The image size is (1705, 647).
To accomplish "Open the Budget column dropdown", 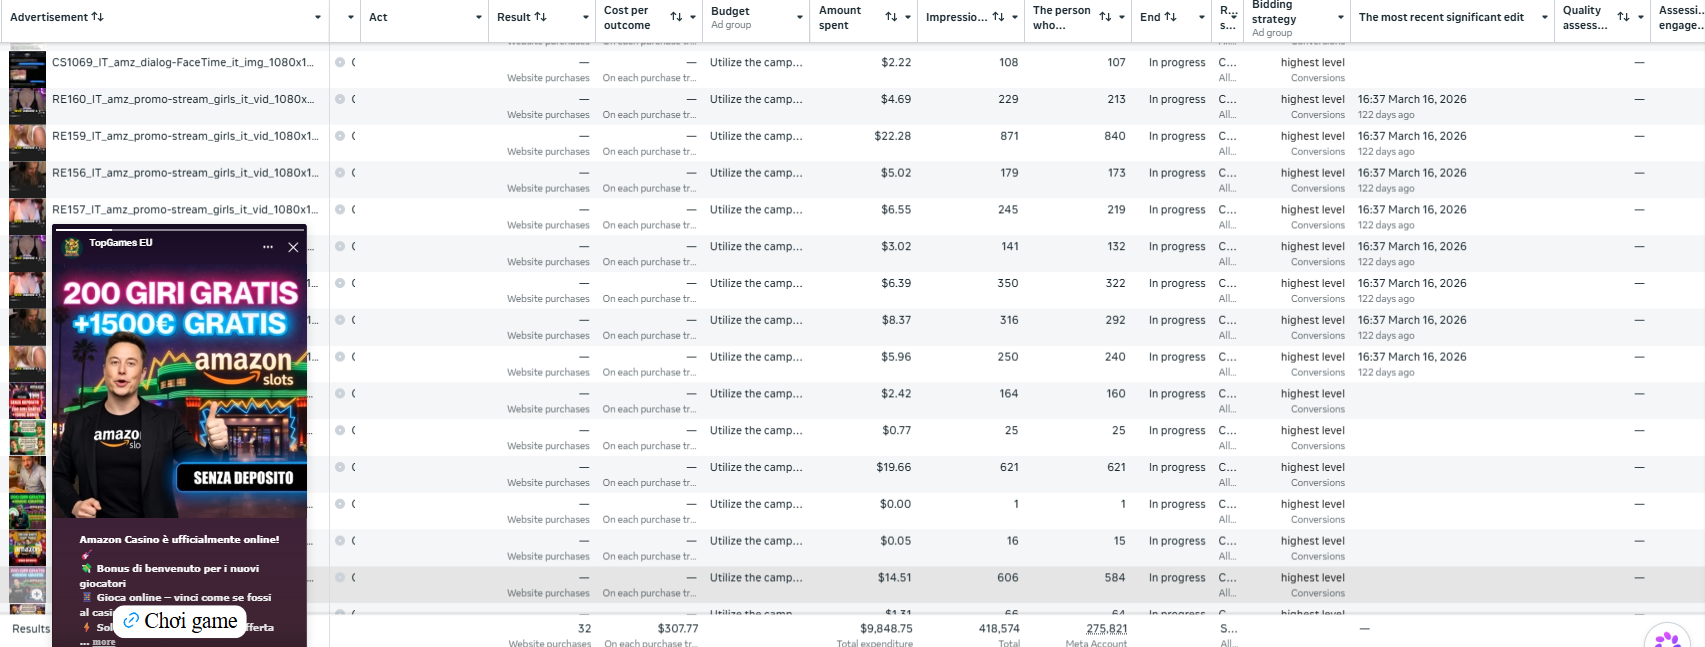I will (x=800, y=18).
